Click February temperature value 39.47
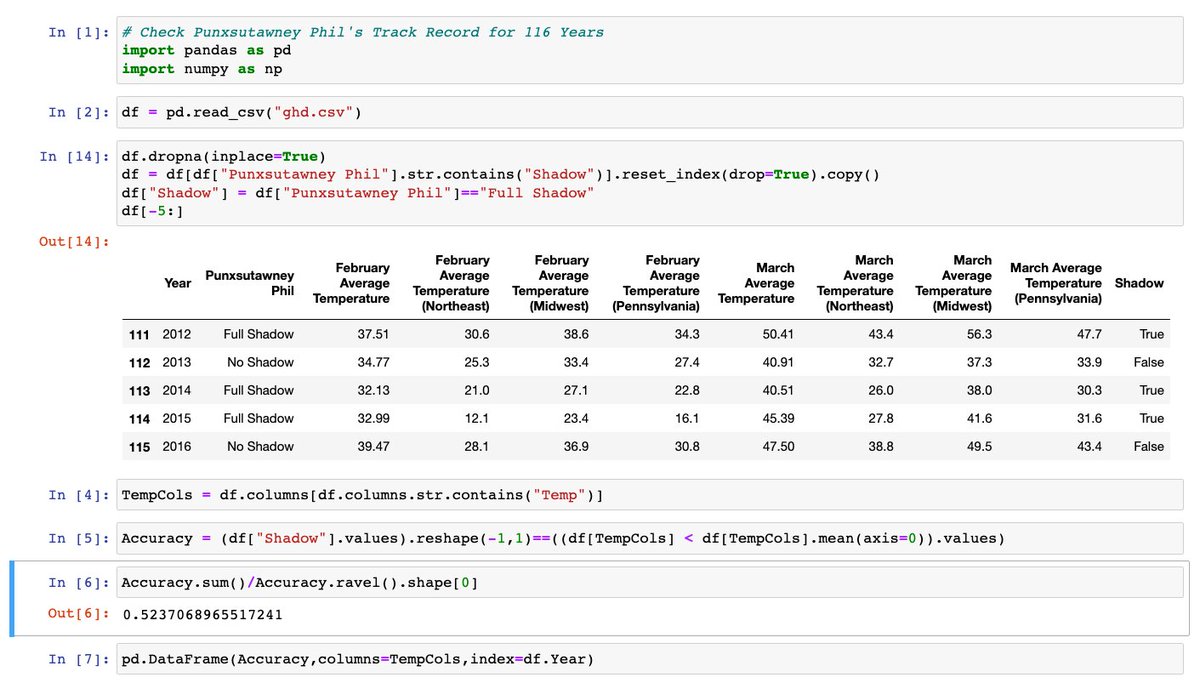Image resolution: width=1200 pixels, height=683 pixels. coord(374,446)
